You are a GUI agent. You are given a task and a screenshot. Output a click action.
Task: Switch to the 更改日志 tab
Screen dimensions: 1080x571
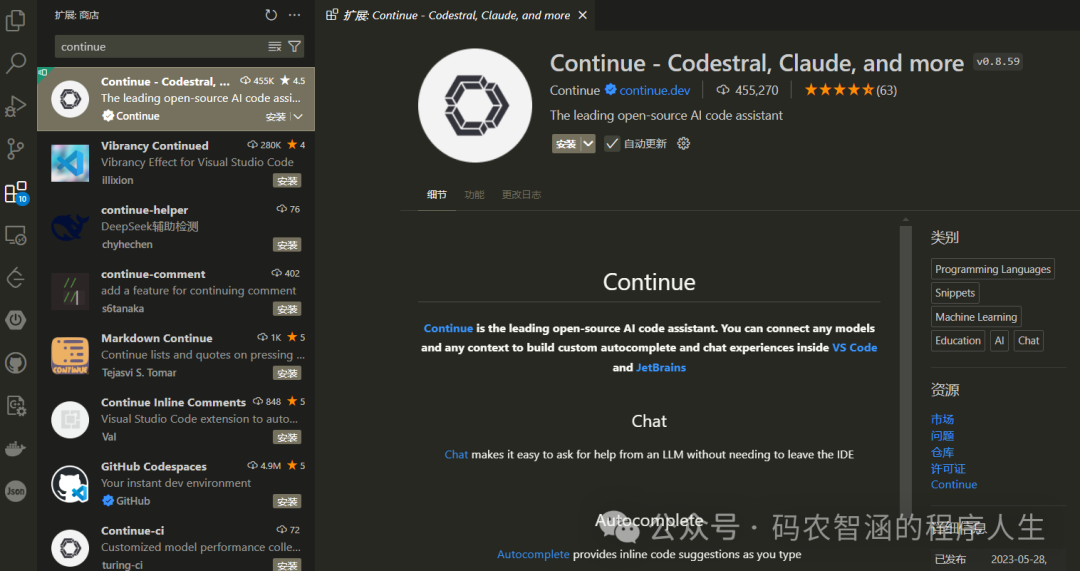coord(521,195)
